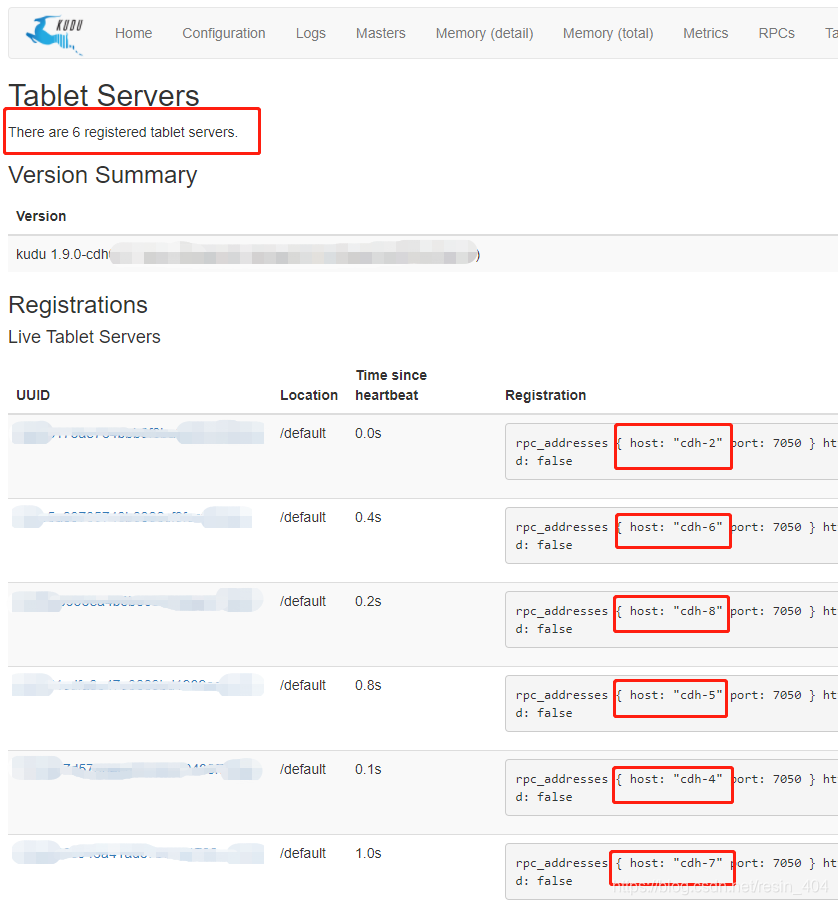Click the Registrations heading
The image size is (838, 905).
coord(78,305)
